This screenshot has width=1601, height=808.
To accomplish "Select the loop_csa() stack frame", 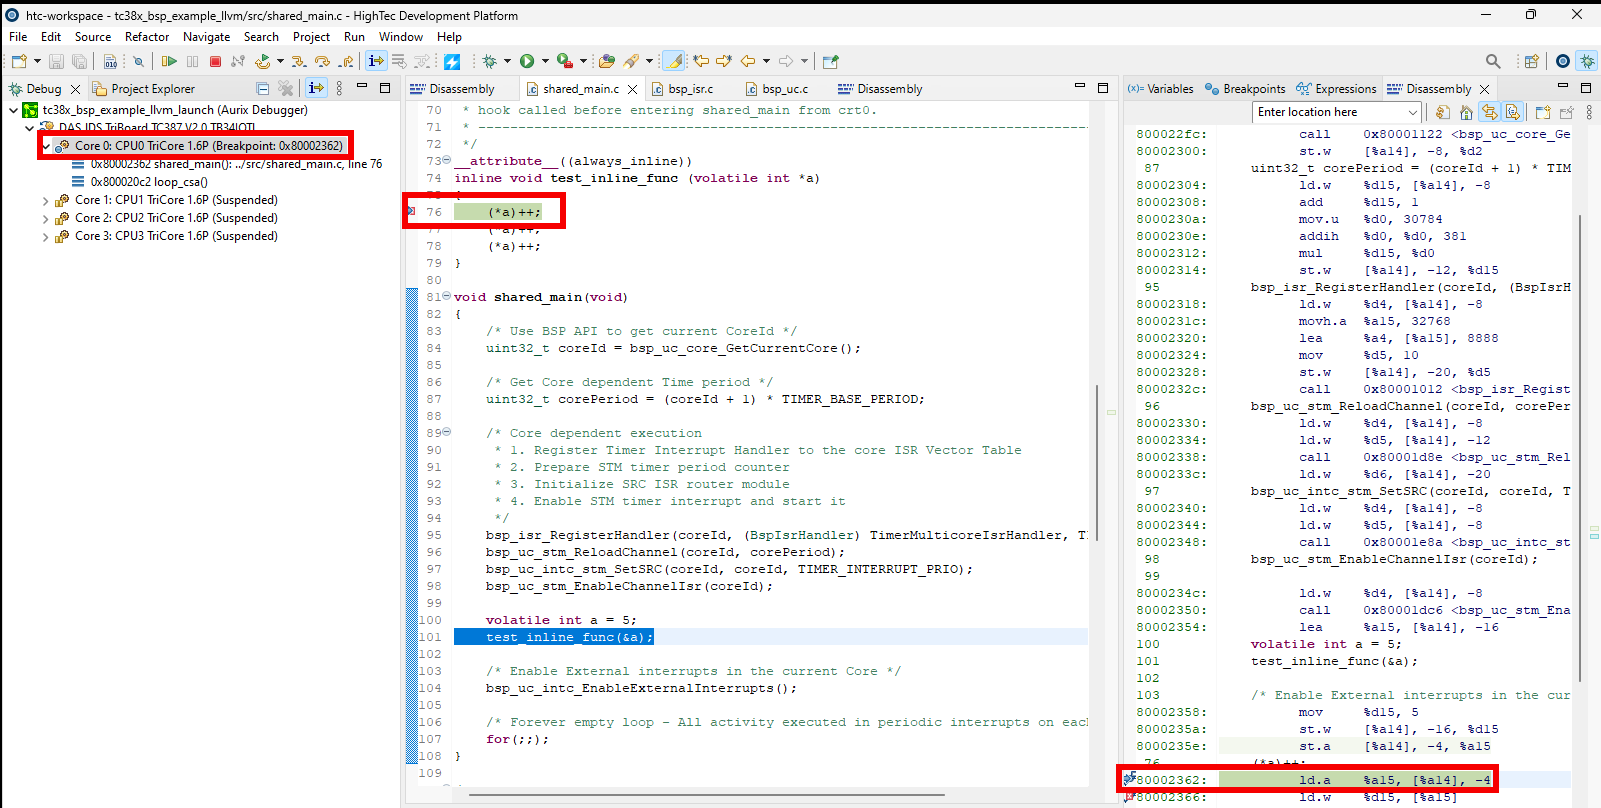I will coord(149,182).
